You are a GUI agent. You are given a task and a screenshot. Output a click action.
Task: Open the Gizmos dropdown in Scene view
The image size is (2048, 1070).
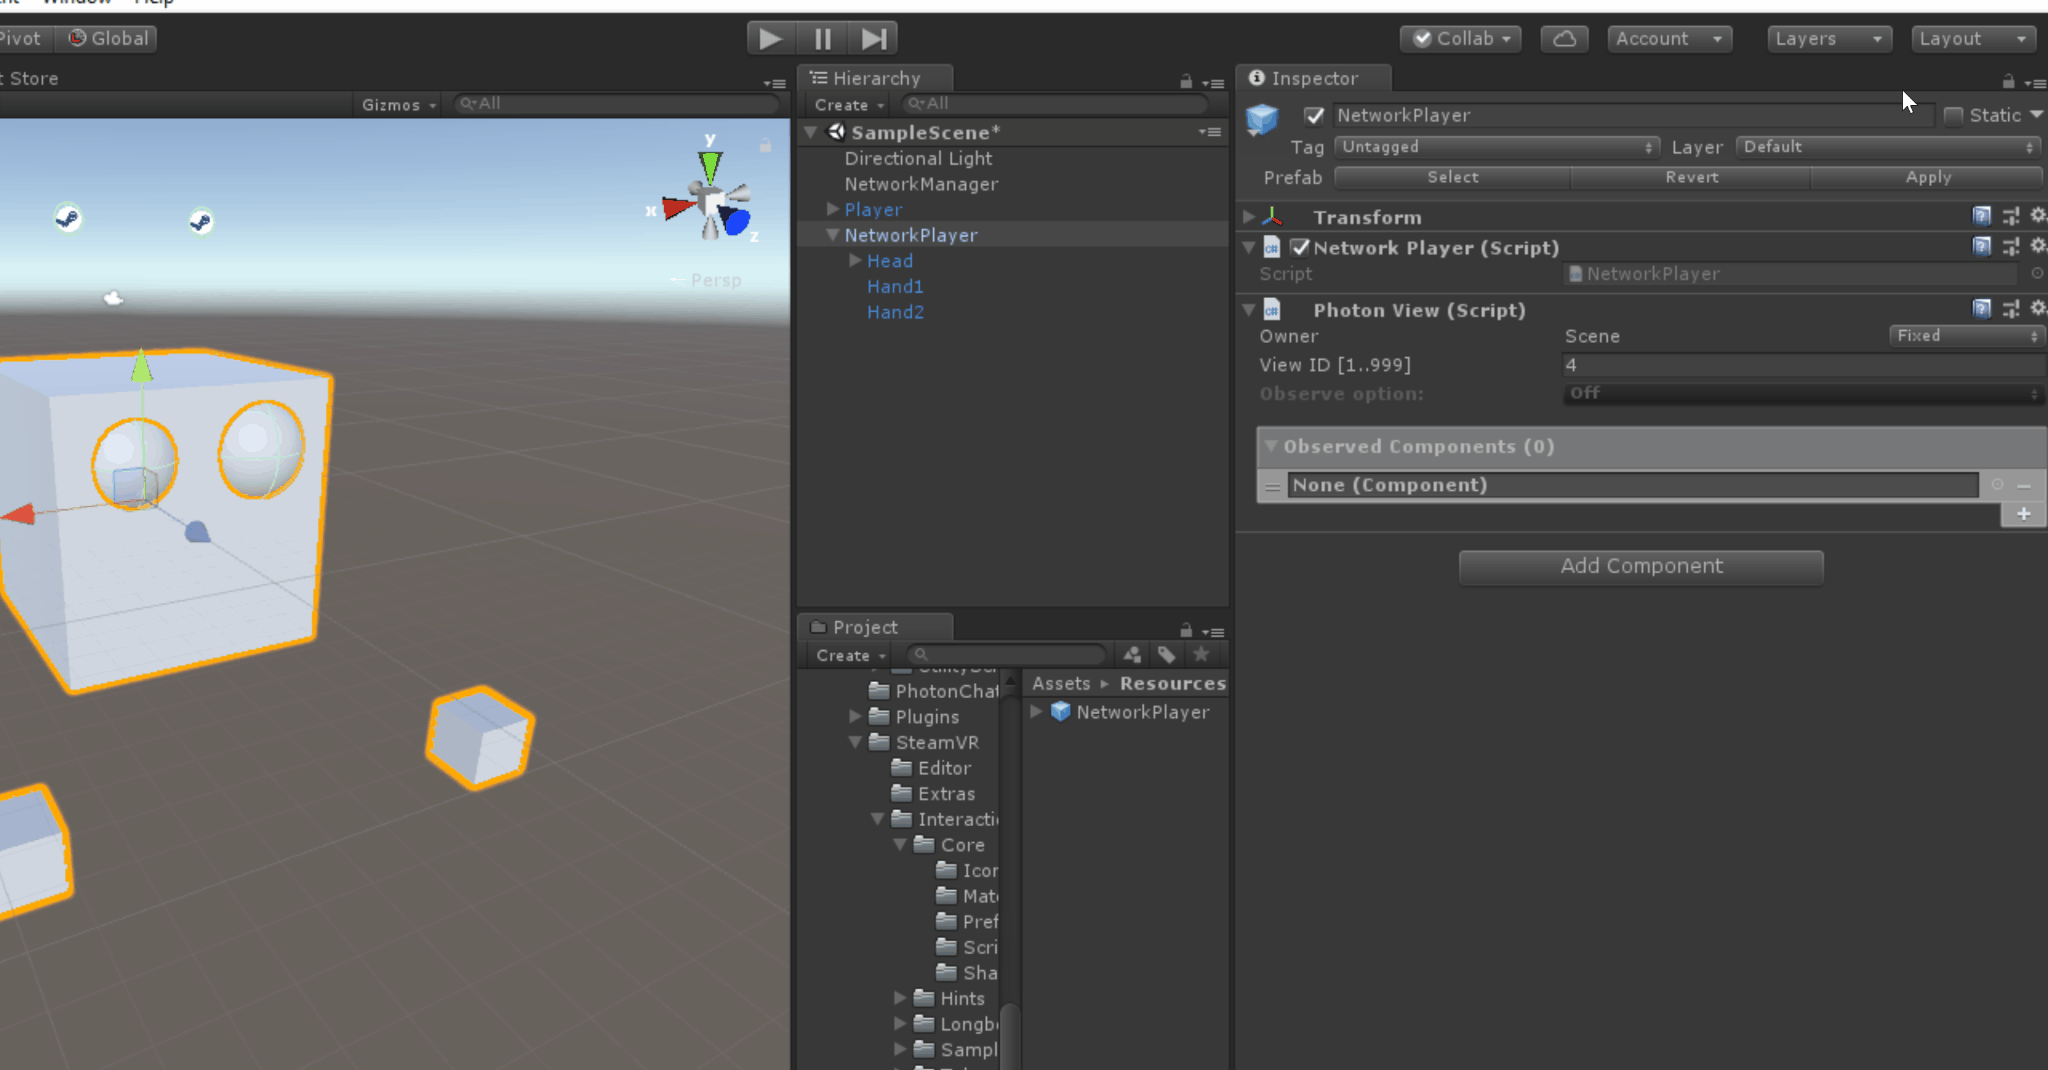click(x=398, y=105)
